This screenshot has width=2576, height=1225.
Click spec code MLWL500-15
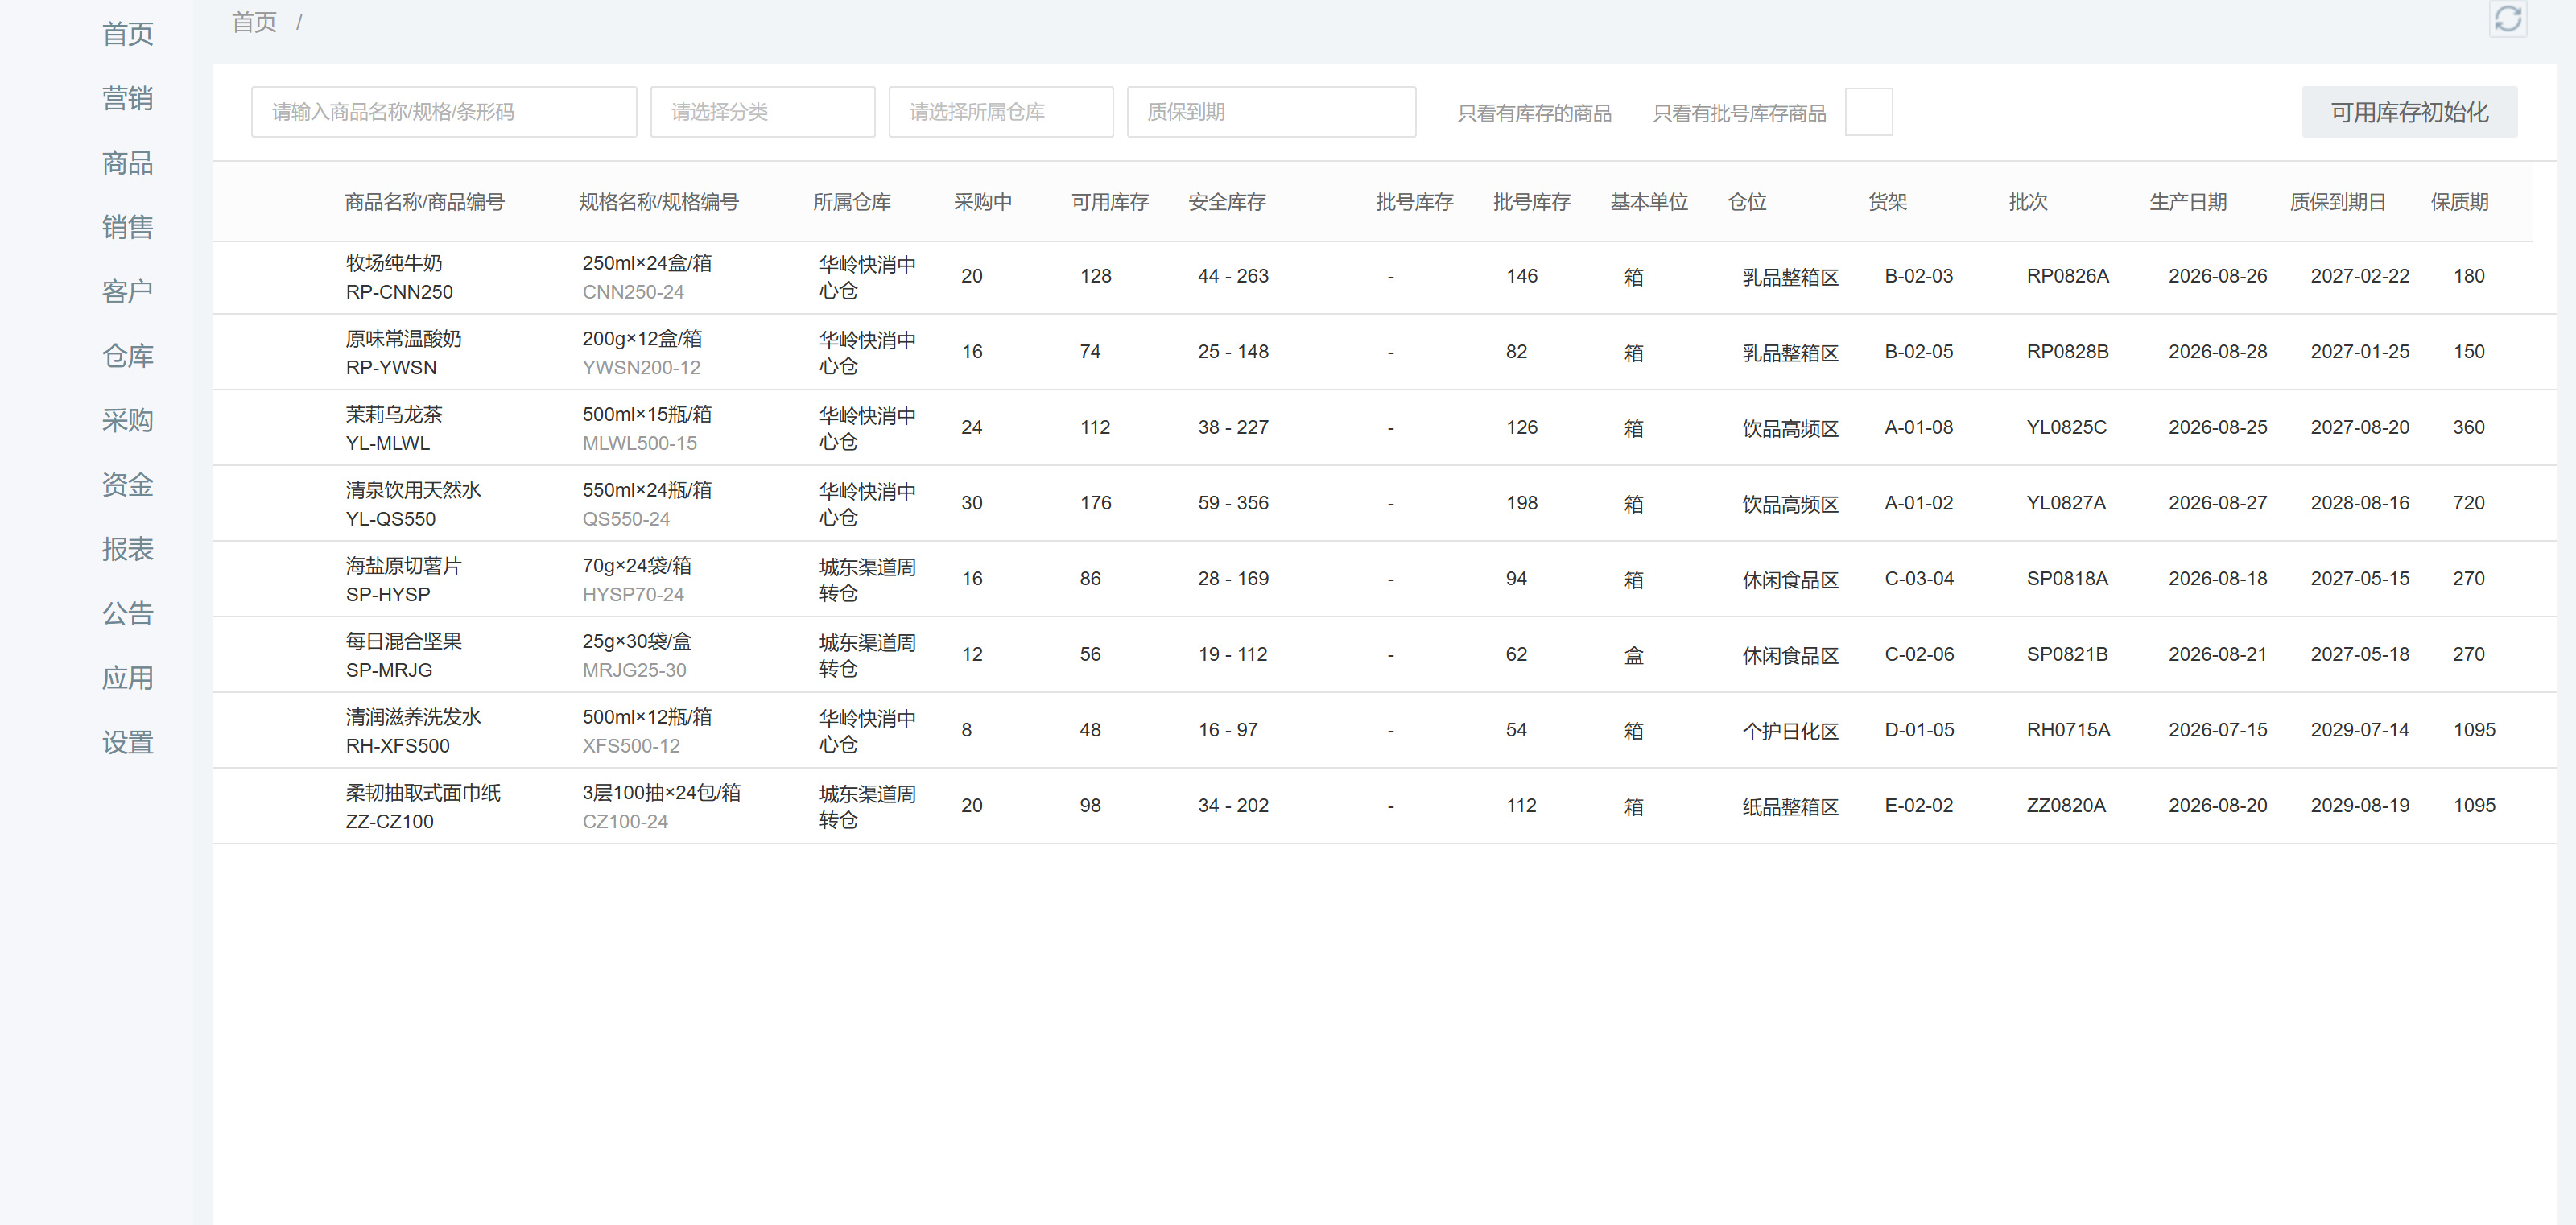coord(639,443)
